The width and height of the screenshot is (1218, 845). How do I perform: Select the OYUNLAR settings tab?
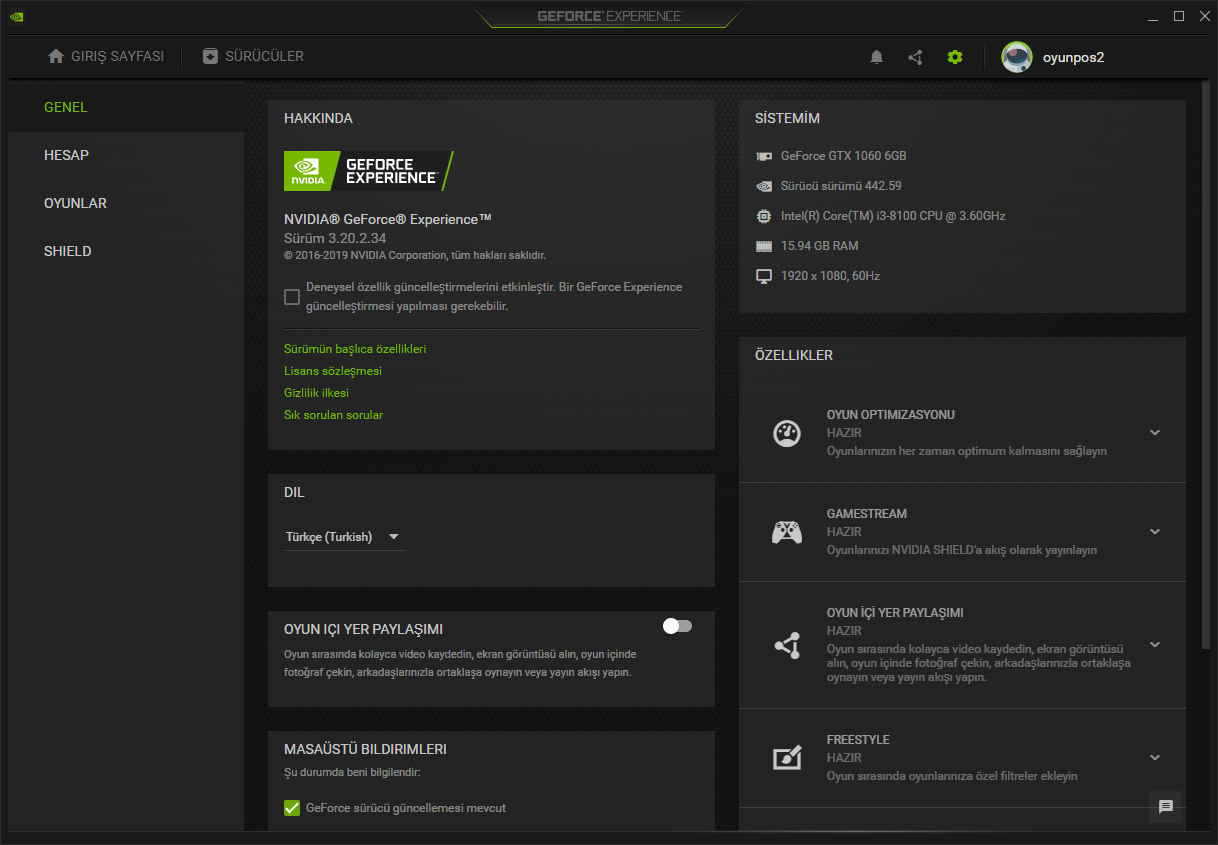pos(126,203)
